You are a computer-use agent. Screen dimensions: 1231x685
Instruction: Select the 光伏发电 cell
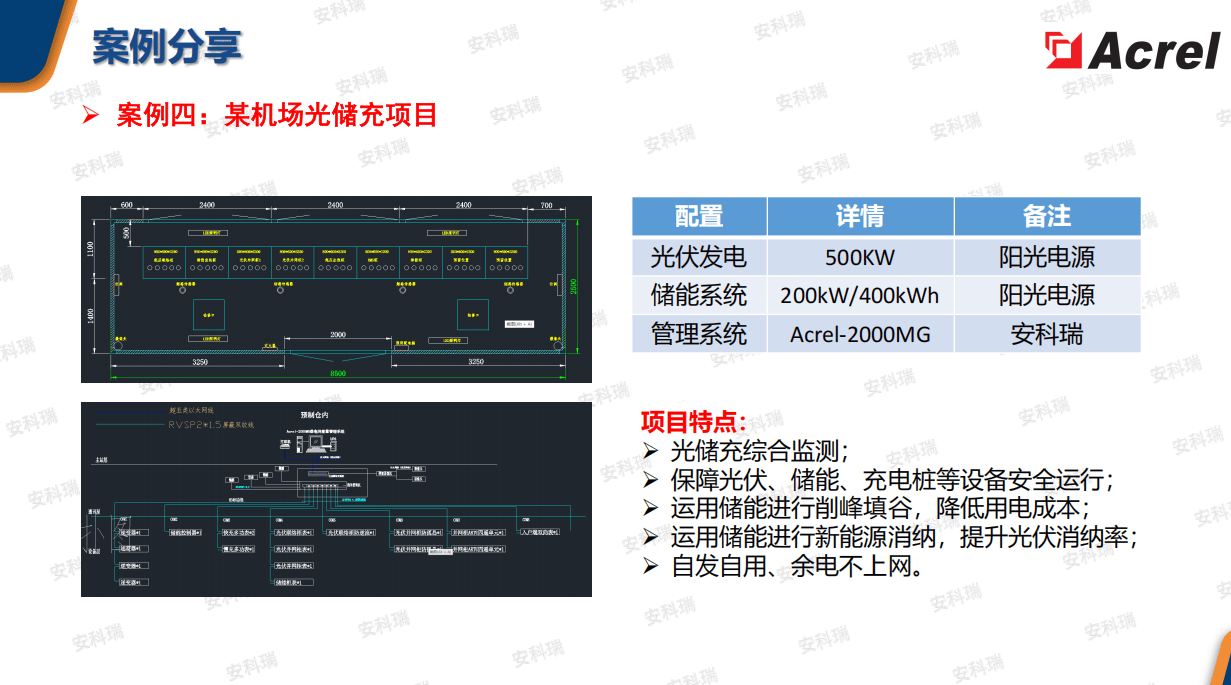tap(699, 257)
